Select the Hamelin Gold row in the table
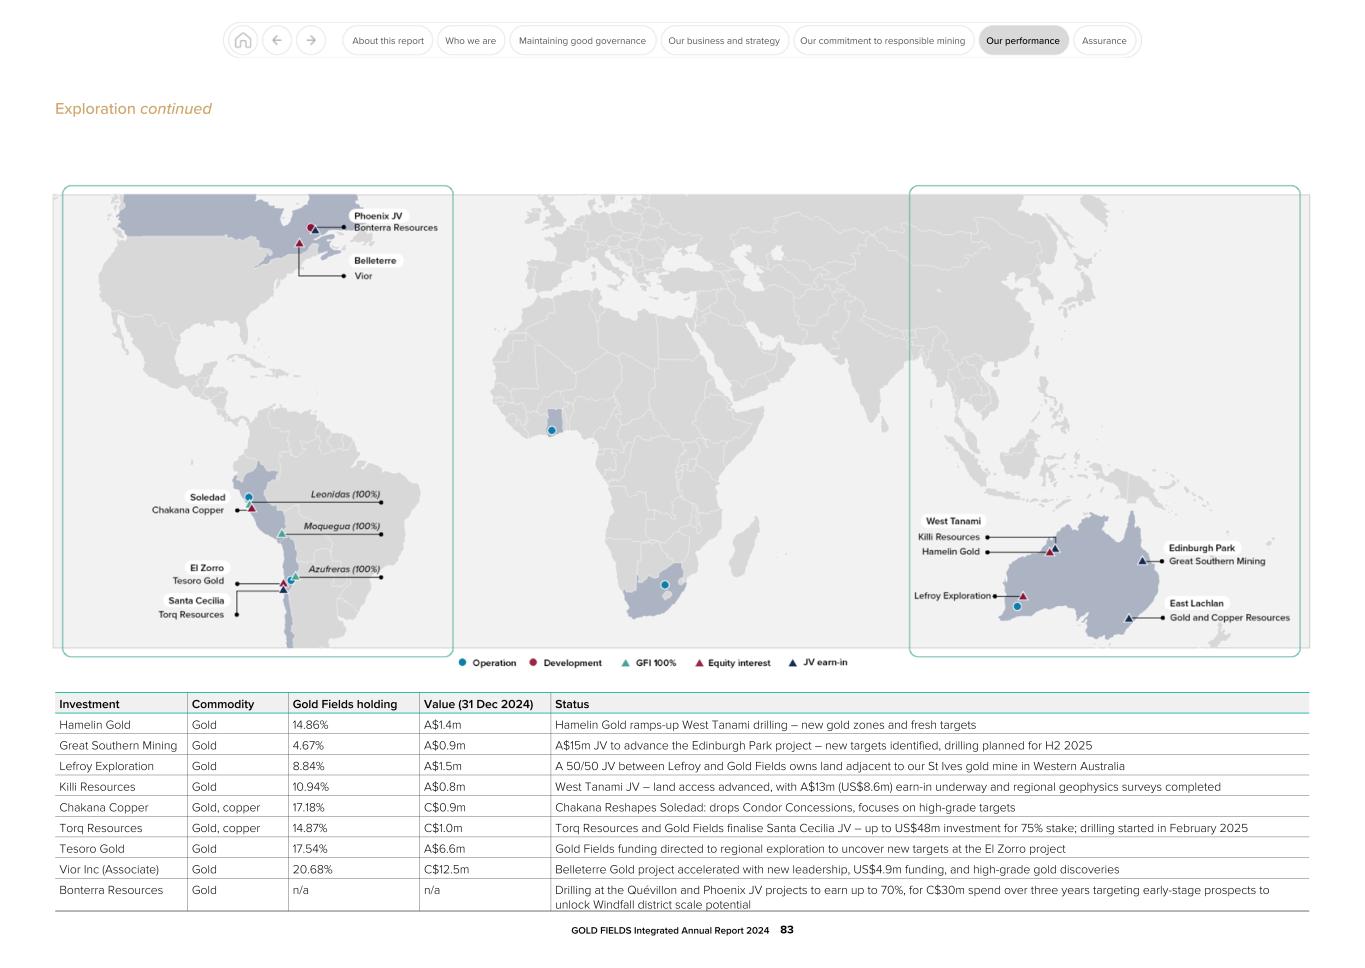The width and height of the screenshot is (1365, 968). pos(400,724)
